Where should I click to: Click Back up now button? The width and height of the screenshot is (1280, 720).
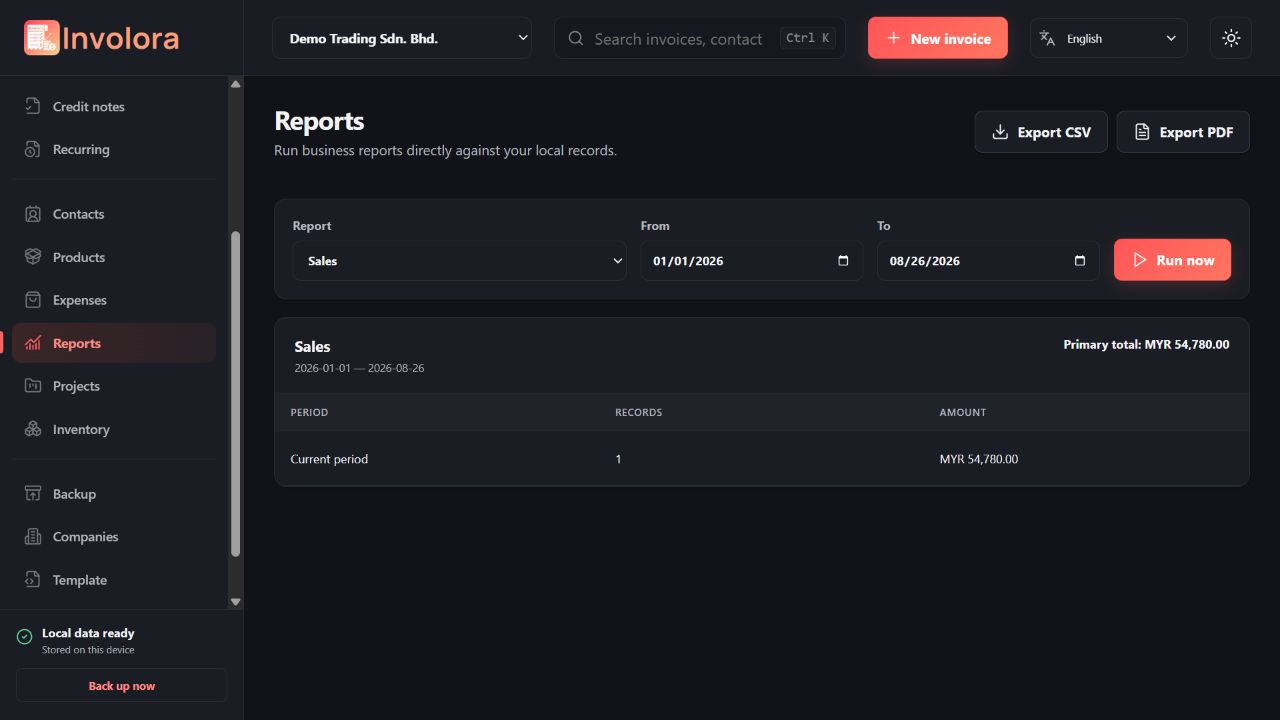pyautogui.click(x=122, y=686)
